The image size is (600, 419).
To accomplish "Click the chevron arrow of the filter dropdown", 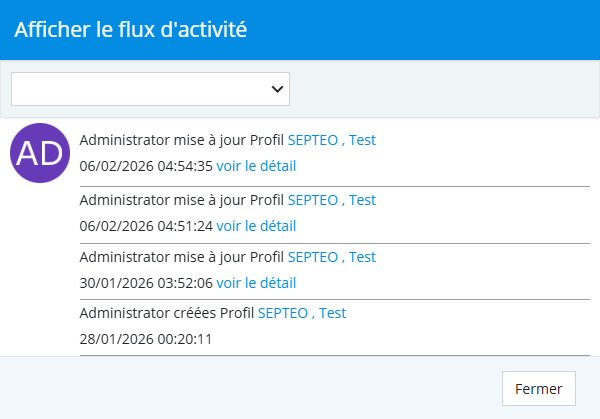I will click(x=277, y=89).
